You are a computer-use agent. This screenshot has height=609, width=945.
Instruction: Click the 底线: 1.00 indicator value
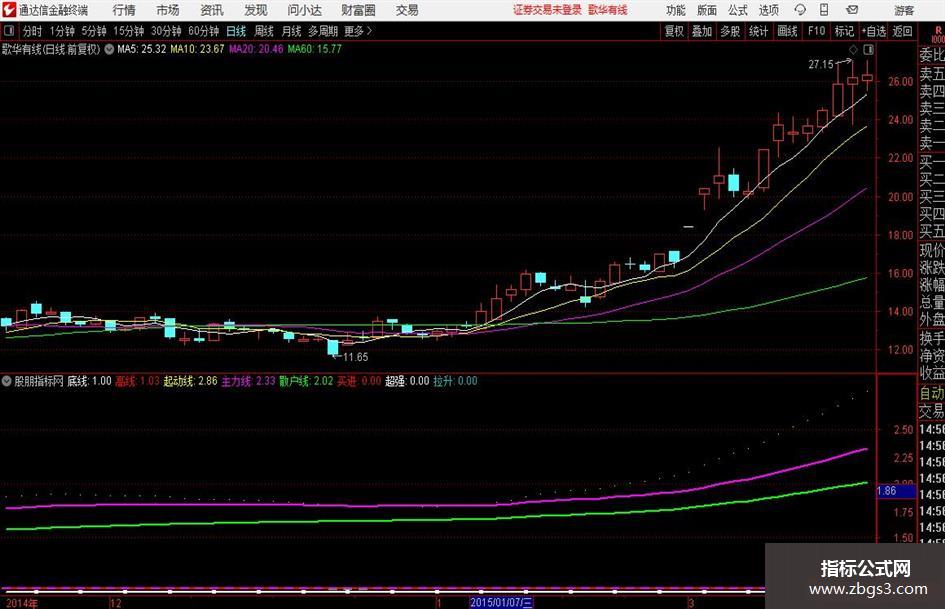[x=89, y=381]
